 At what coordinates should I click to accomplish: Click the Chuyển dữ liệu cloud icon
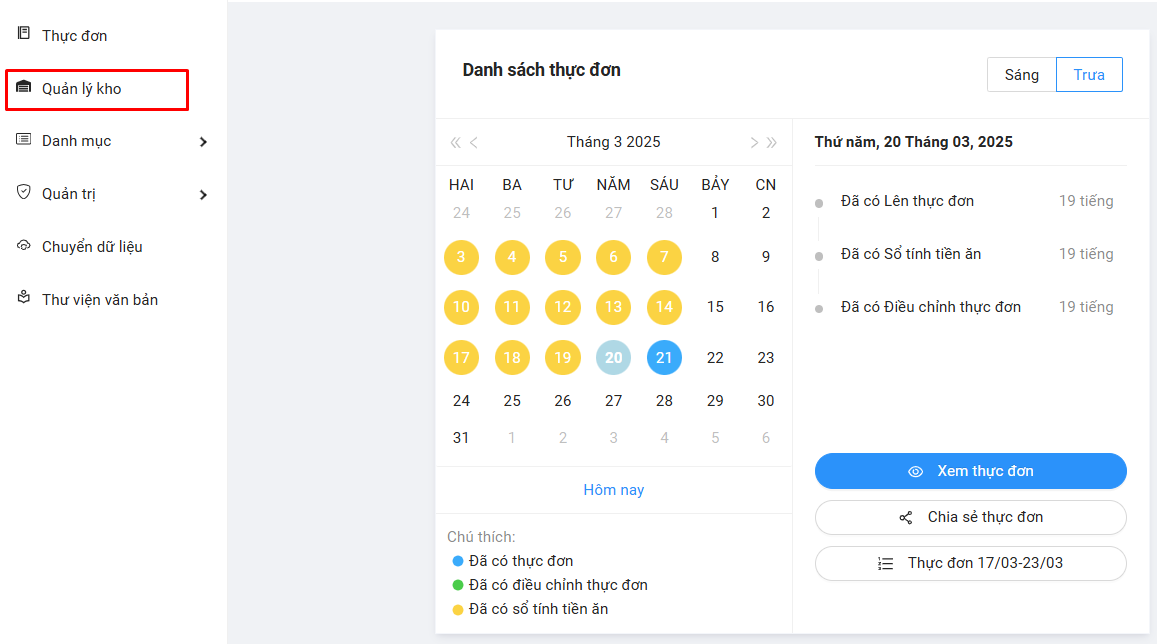coord(24,246)
